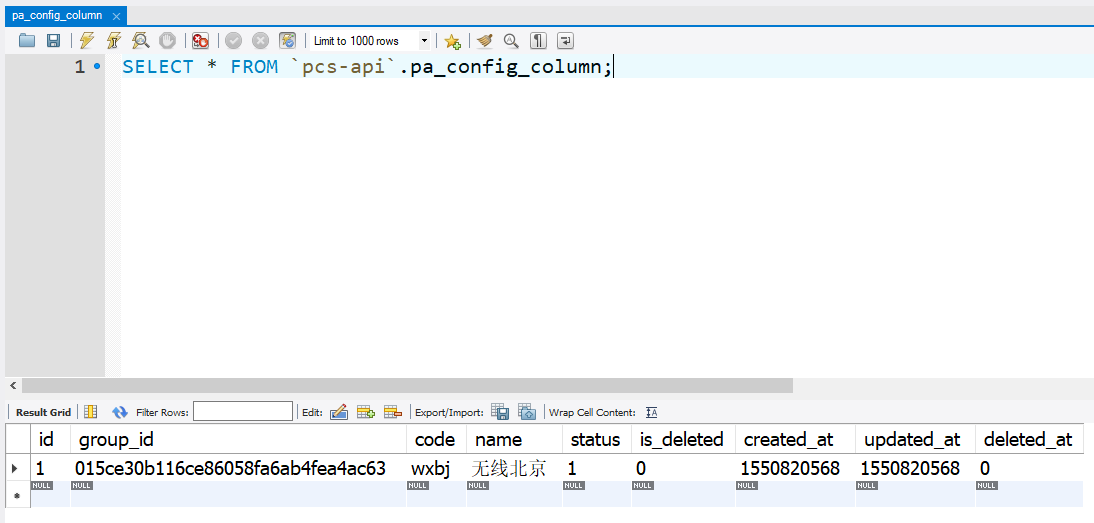1094x523 pixels.
Task: Save the script to file
Action: coord(53,41)
